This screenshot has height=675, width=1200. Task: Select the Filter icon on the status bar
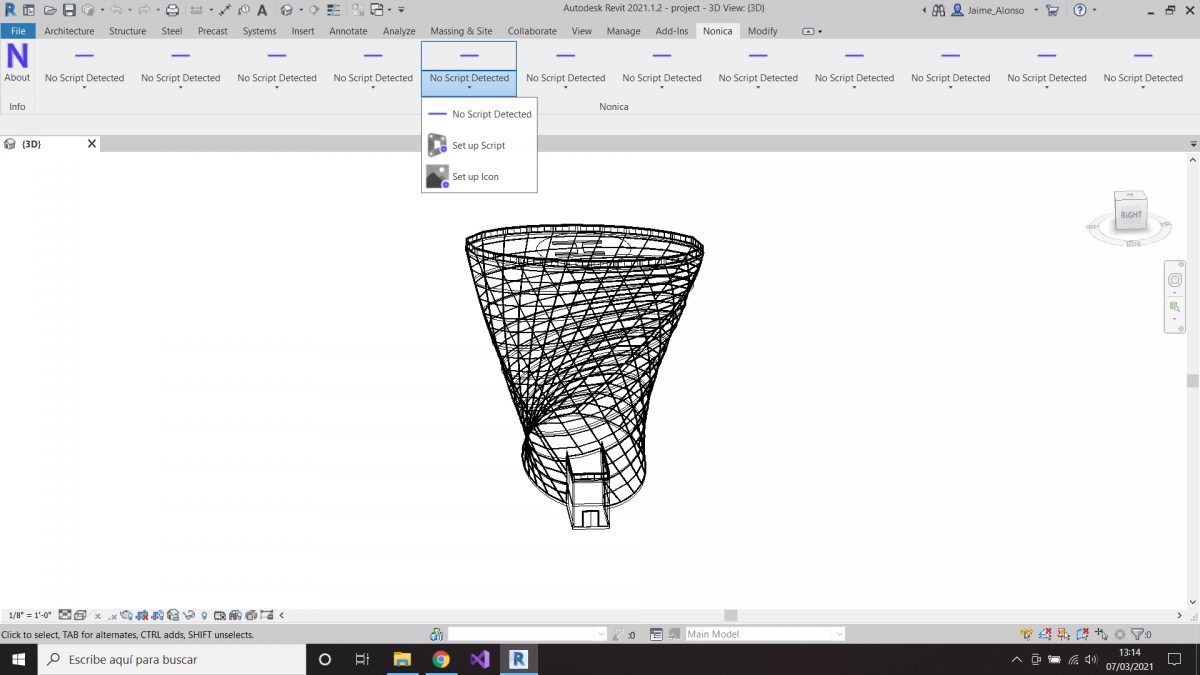(x=1136, y=633)
